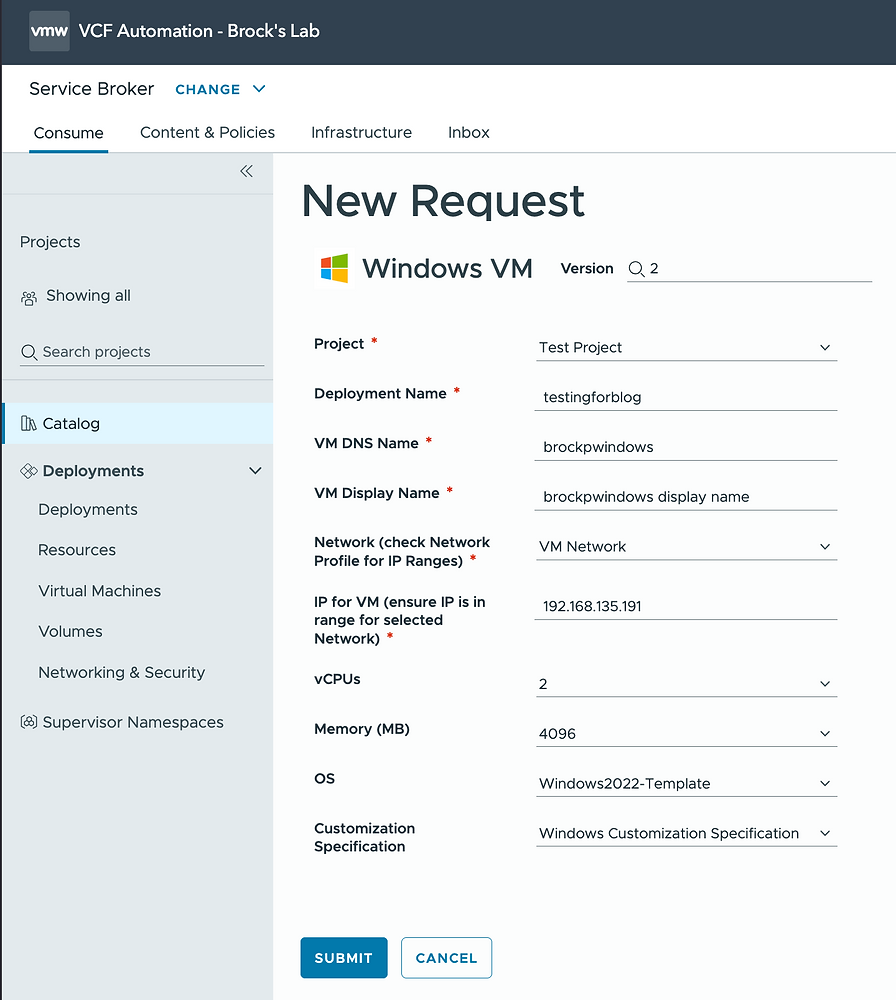
Task: Click the IP for VM field
Action: pos(686,606)
